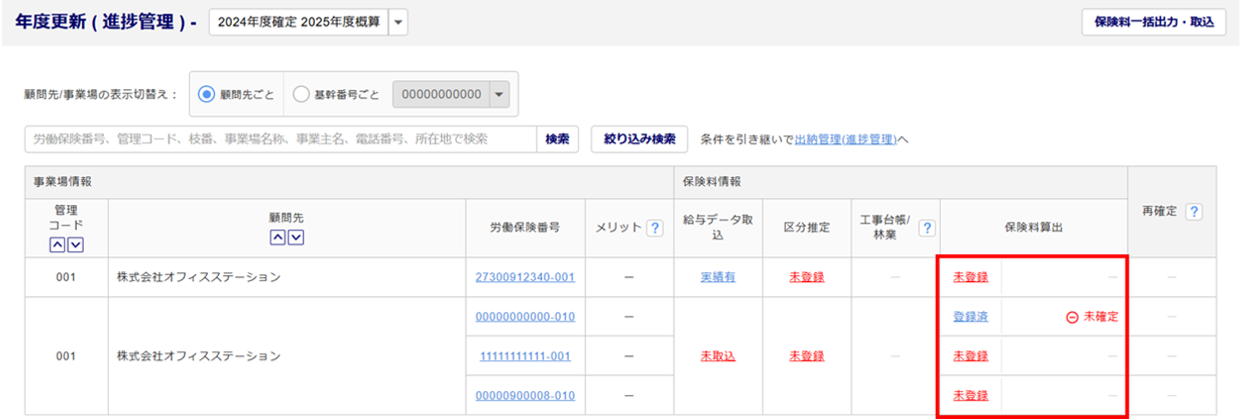Open help icon next to 再確定

coord(1193,212)
